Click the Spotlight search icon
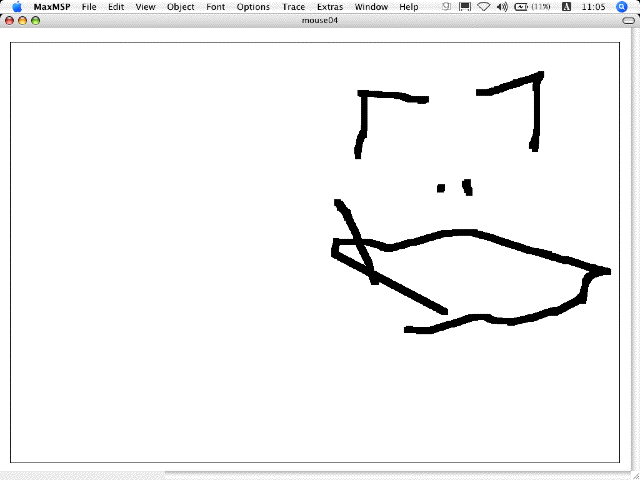The height and width of the screenshot is (480, 640). (x=622, y=7)
